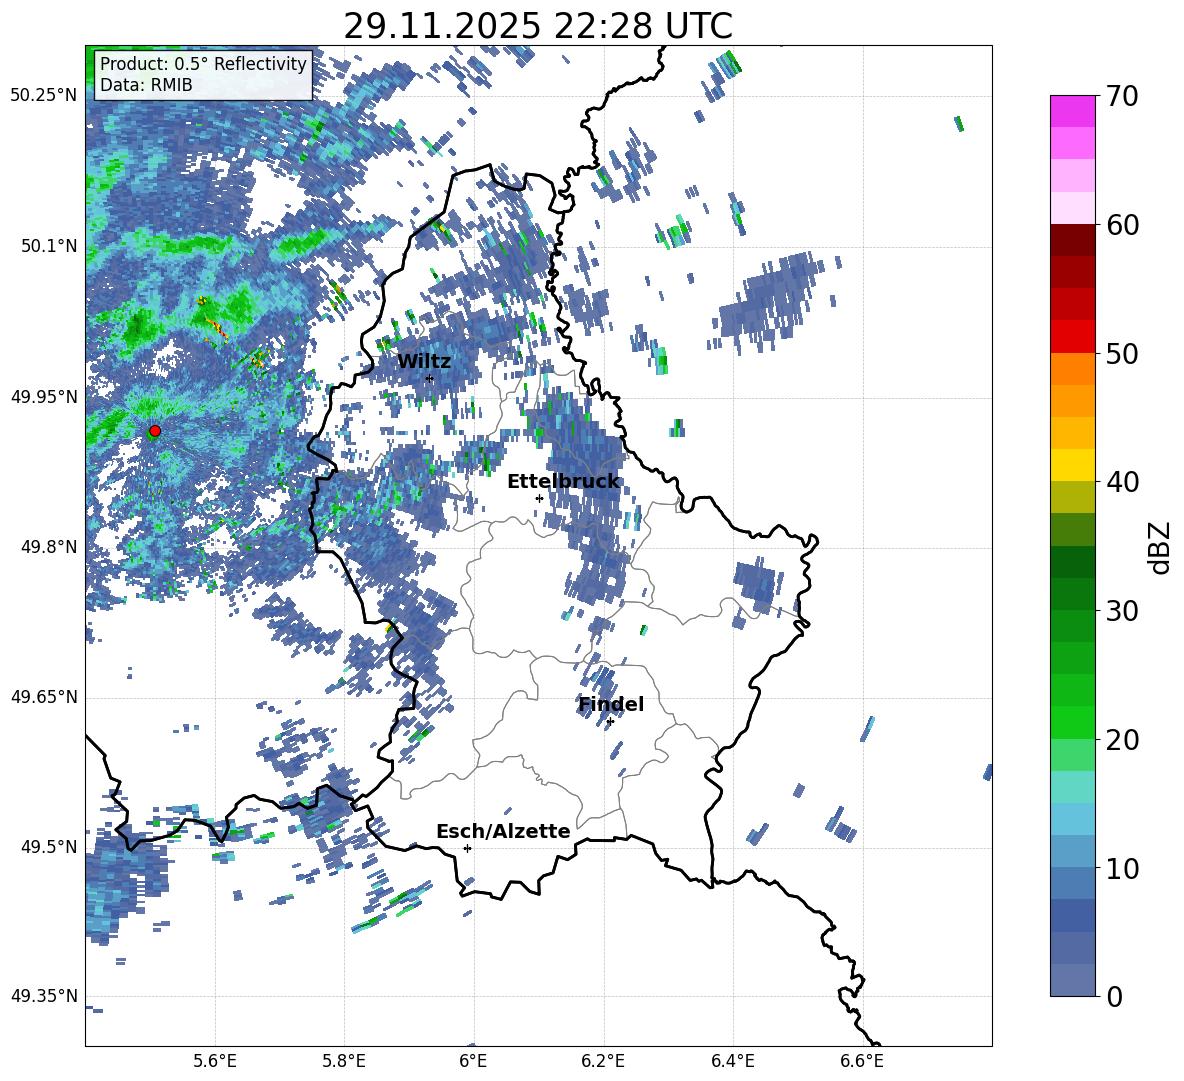1184x1081 pixels.
Task: Select the Ettelbruck city label
Action: point(563,482)
